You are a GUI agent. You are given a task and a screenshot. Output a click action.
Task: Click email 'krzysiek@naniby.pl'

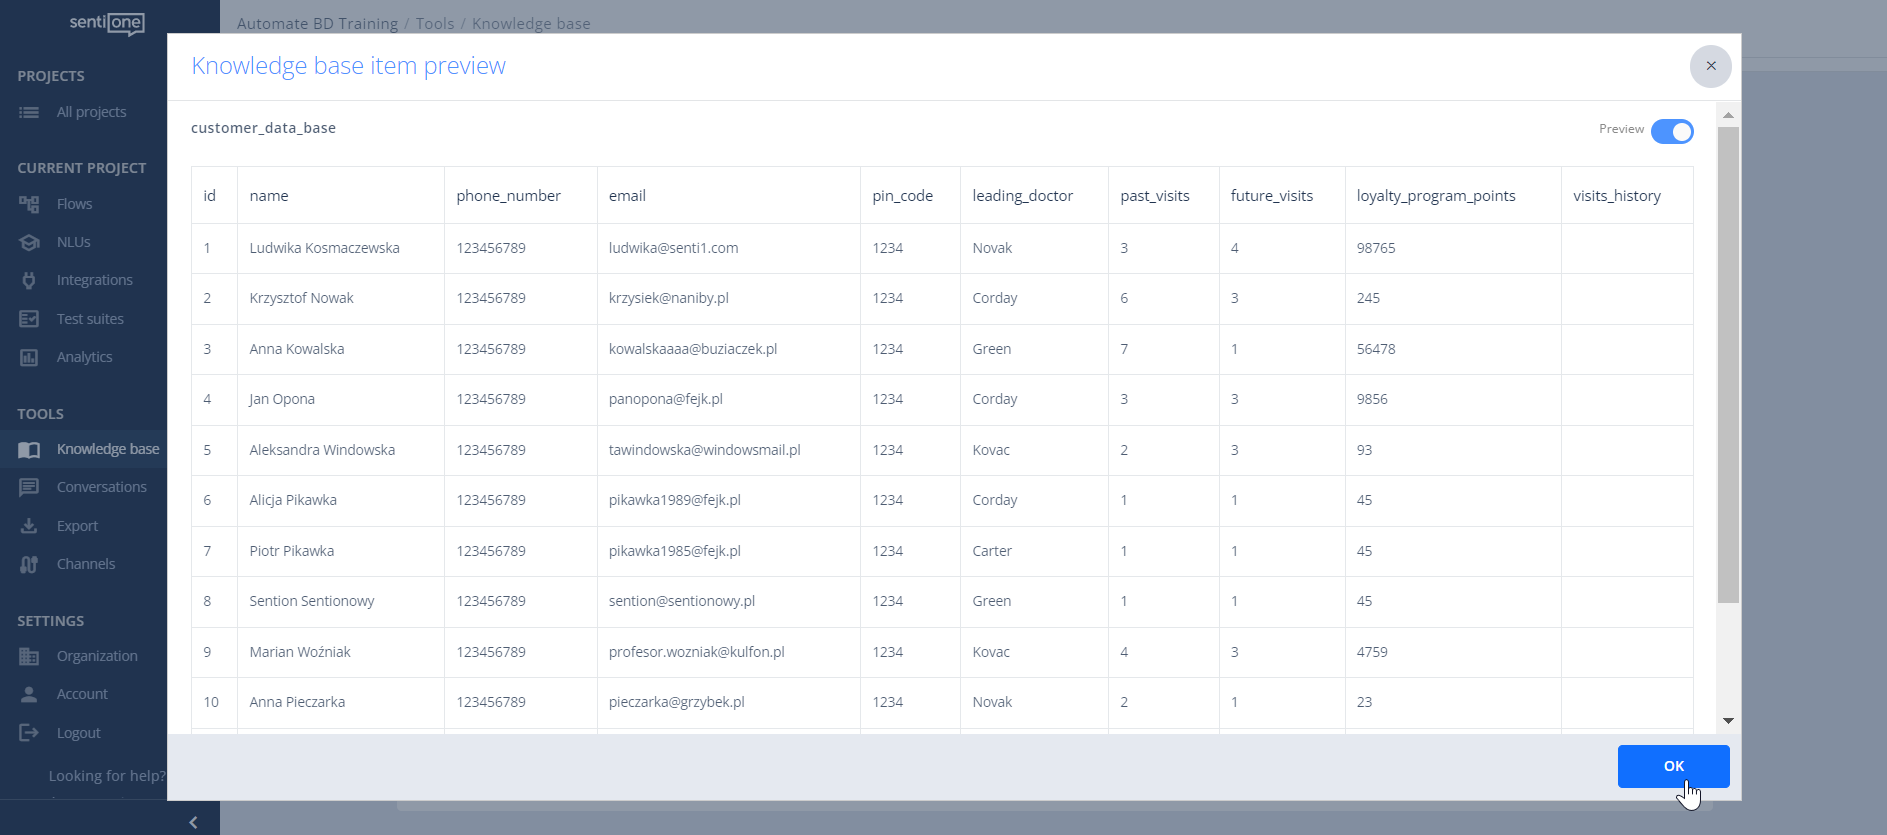[x=668, y=298]
